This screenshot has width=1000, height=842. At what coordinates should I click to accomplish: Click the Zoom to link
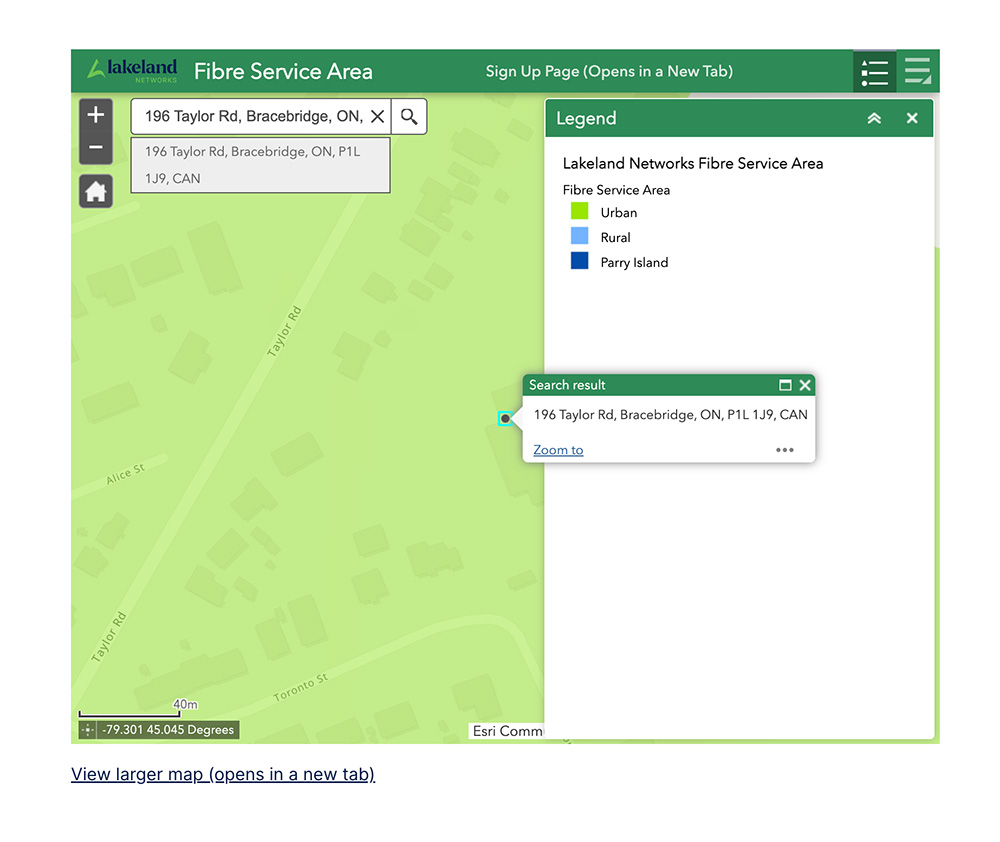pyautogui.click(x=558, y=450)
